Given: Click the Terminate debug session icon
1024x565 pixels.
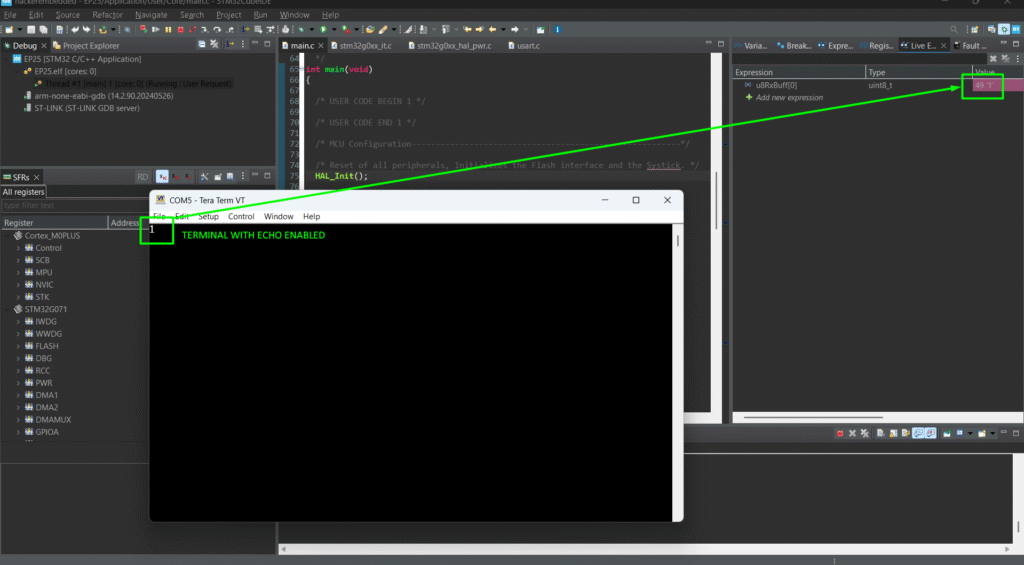Looking at the screenshot, I should [x=180, y=30].
